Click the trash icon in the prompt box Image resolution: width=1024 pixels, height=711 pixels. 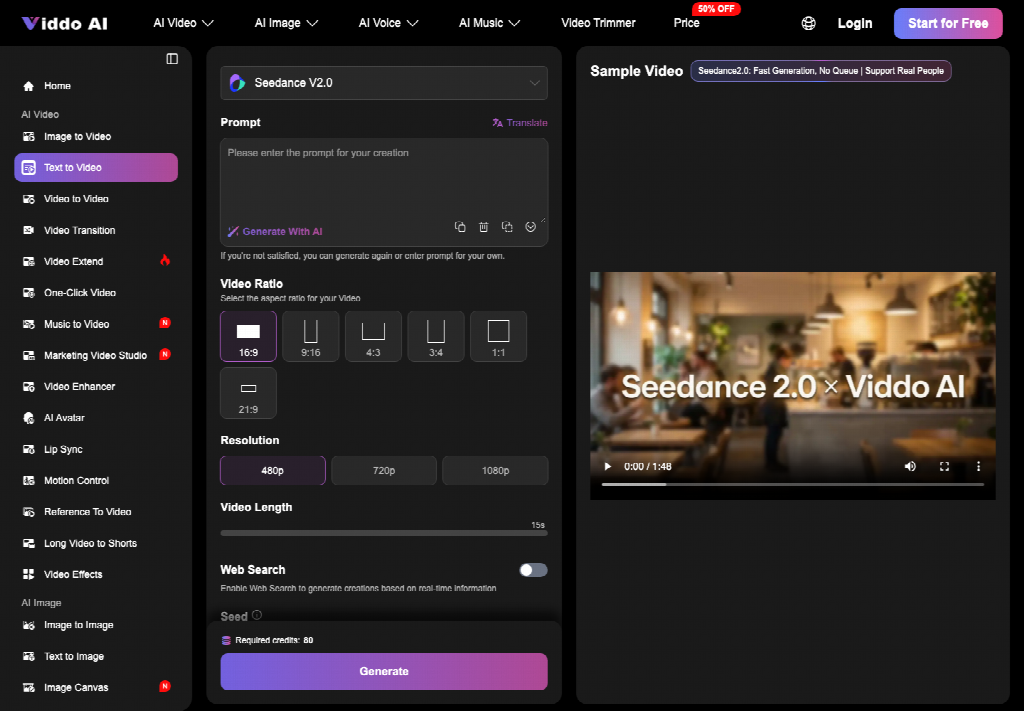click(483, 227)
